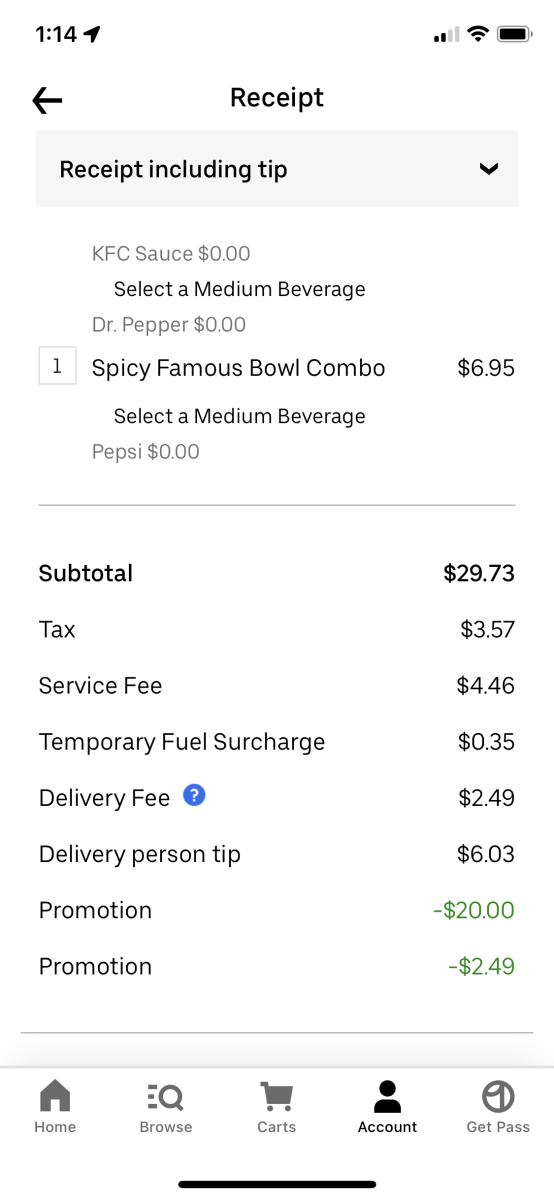Tap the Browse tab label
The width and height of the screenshot is (554, 1200).
point(166,1127)
